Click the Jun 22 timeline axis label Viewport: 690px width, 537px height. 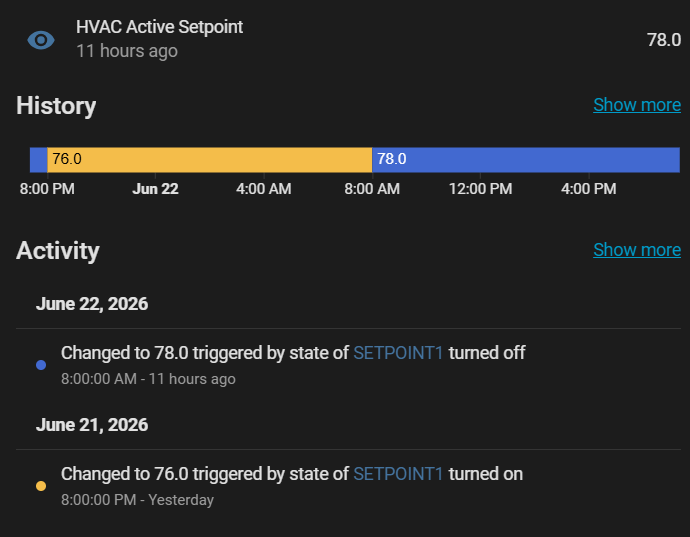[x=155, y=189]
